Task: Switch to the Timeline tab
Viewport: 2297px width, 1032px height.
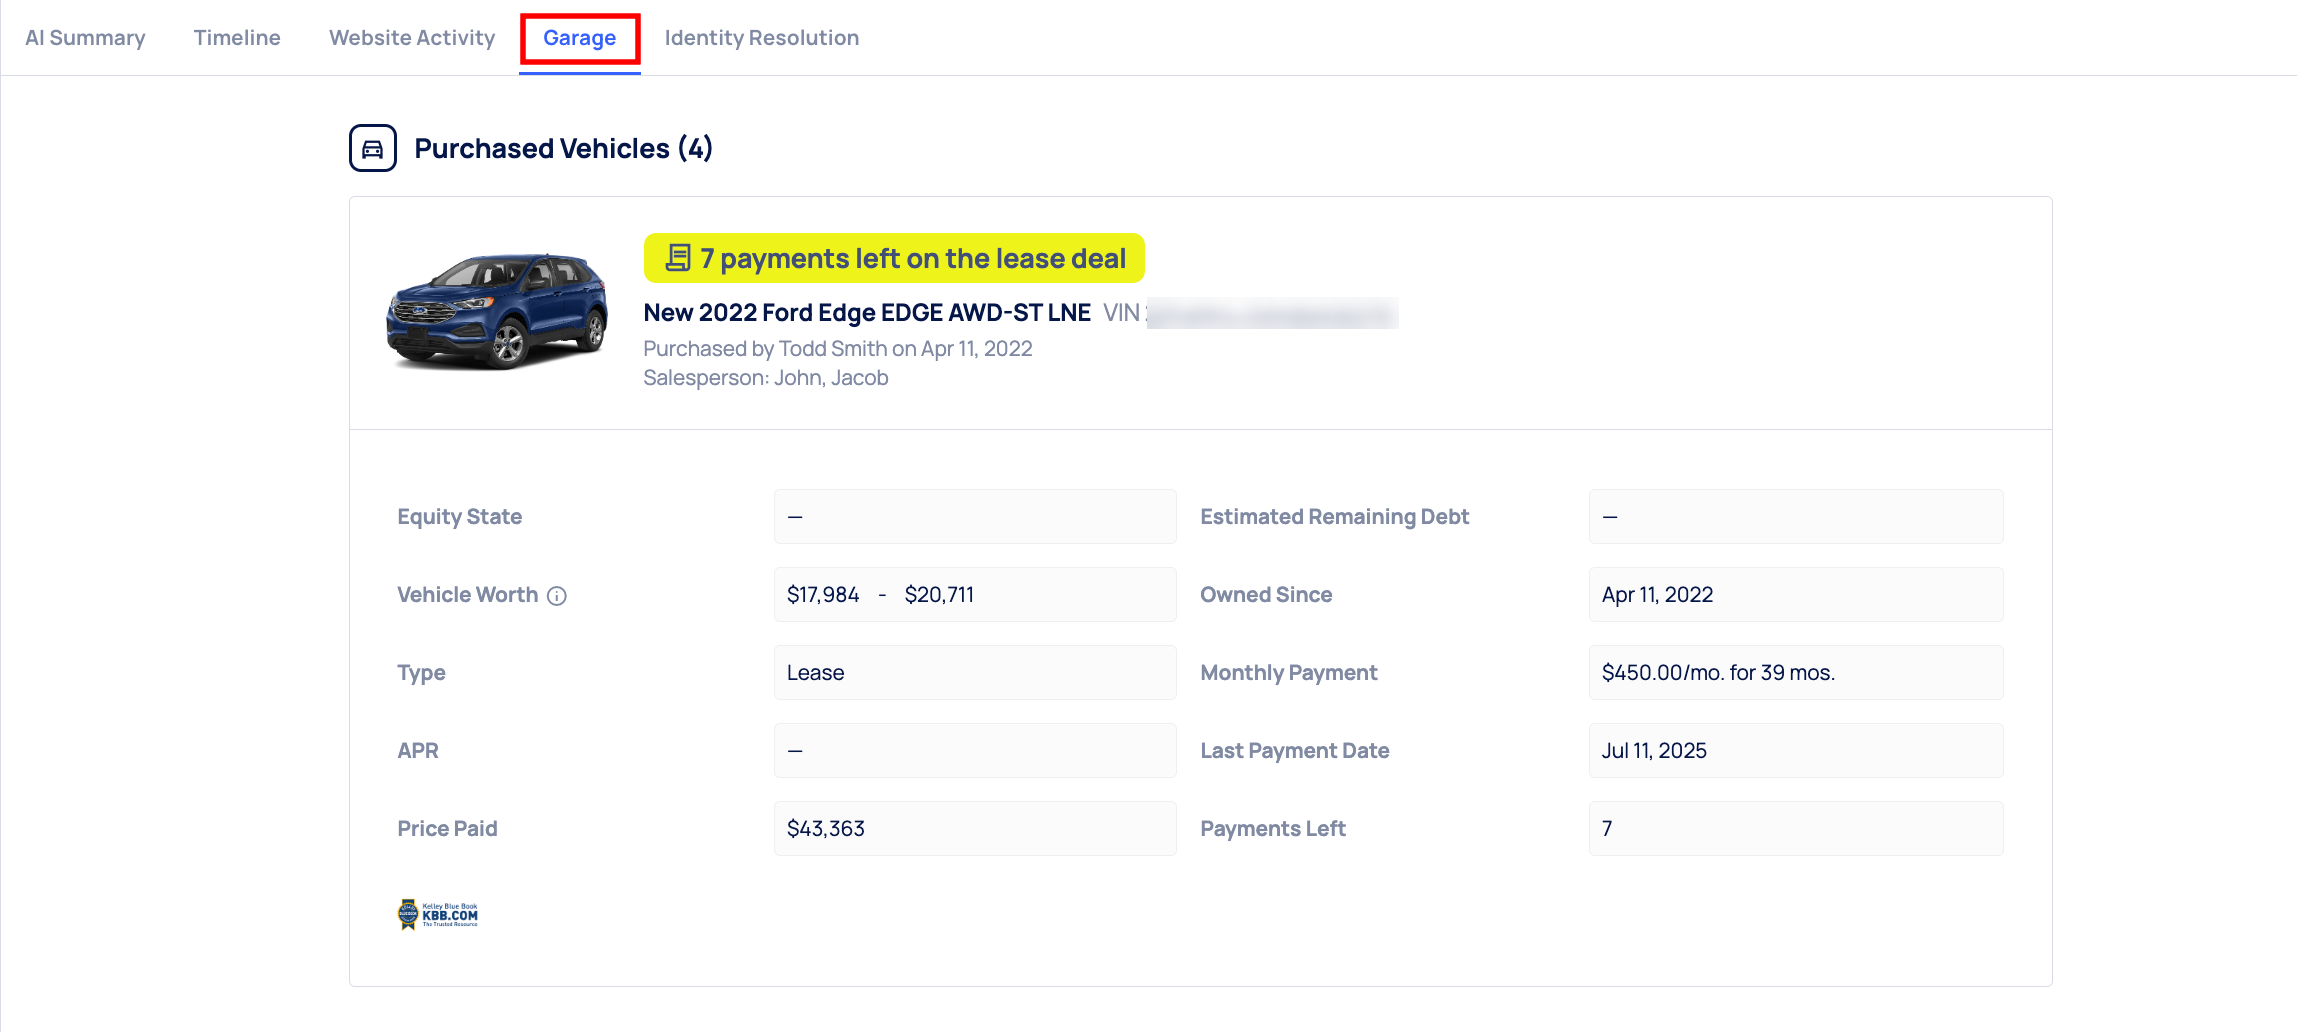Action: pyautogui.click(x=237, y=38)
